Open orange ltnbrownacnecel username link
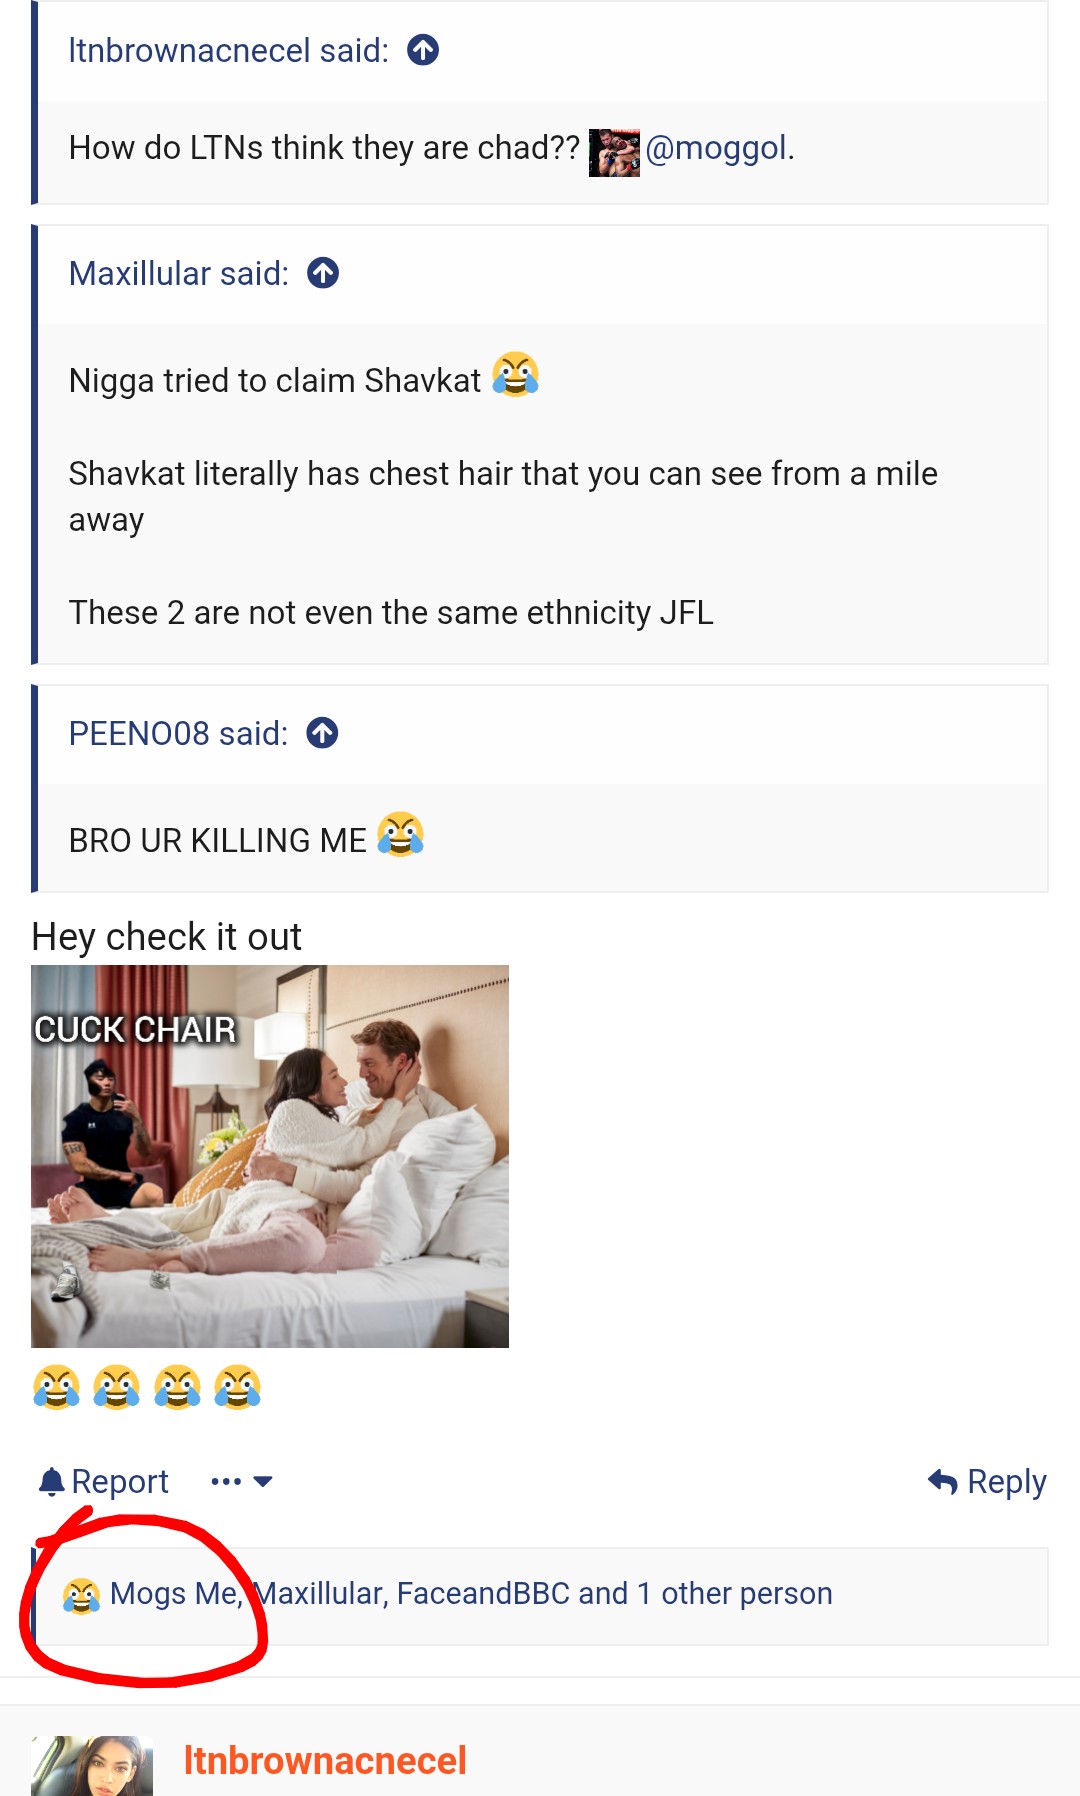1080x1796 pixels. tap(325, 1761)
